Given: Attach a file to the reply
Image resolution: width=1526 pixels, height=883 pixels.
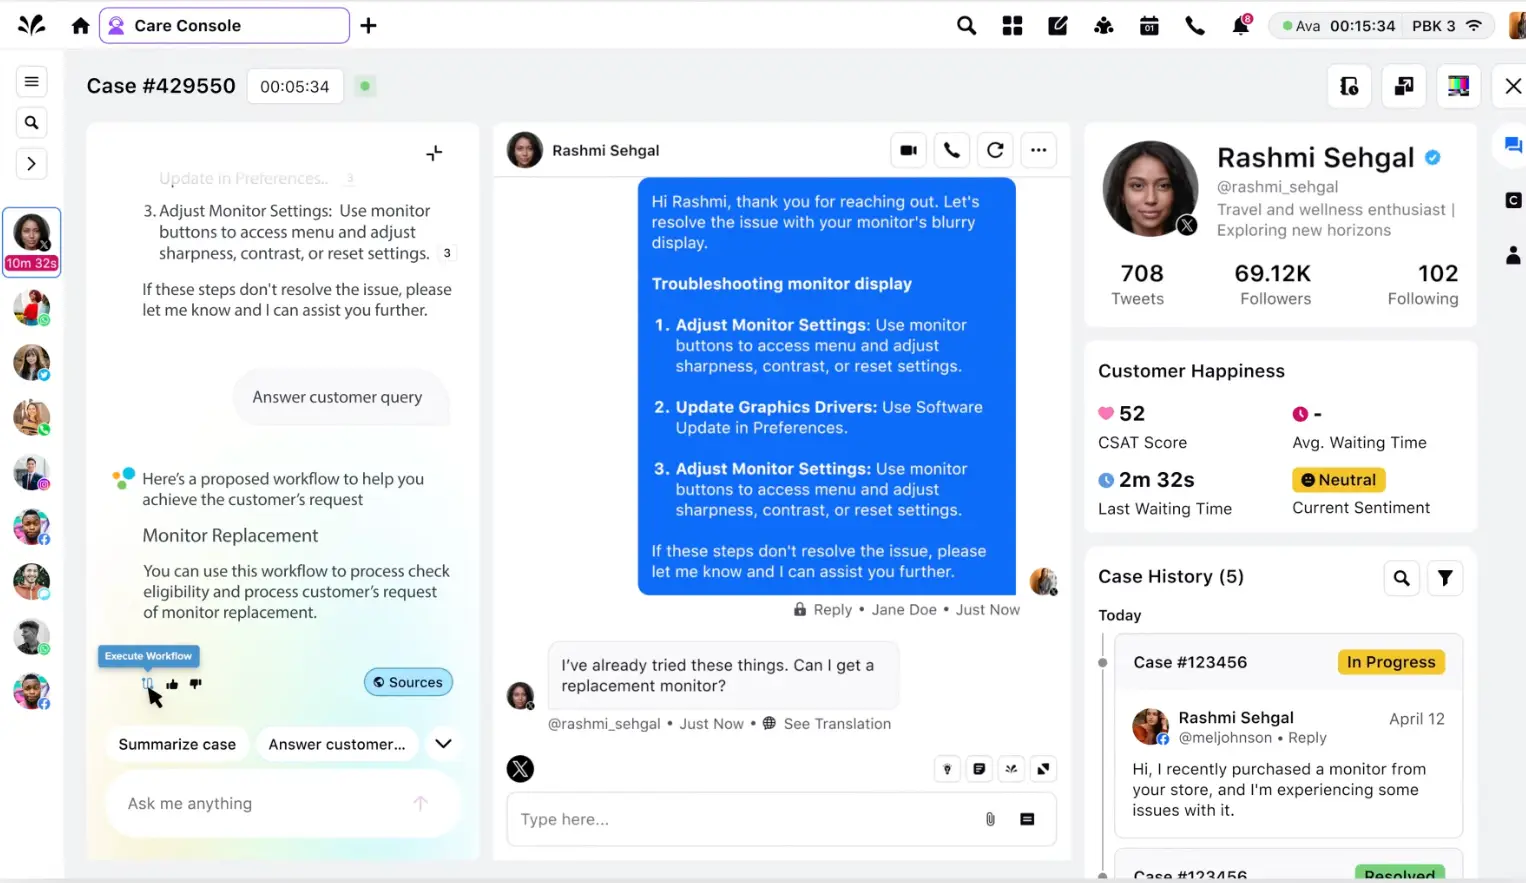Looking at the screenshot, I should click(x=990, y=818).
